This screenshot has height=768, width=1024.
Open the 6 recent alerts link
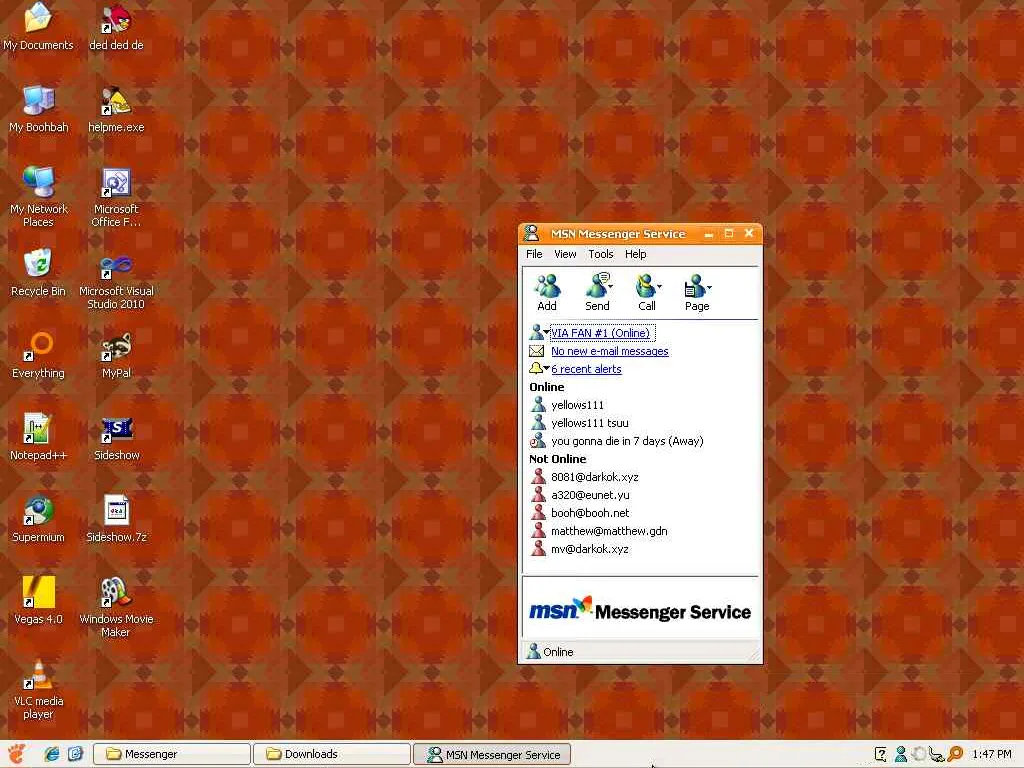coord(586,369)
